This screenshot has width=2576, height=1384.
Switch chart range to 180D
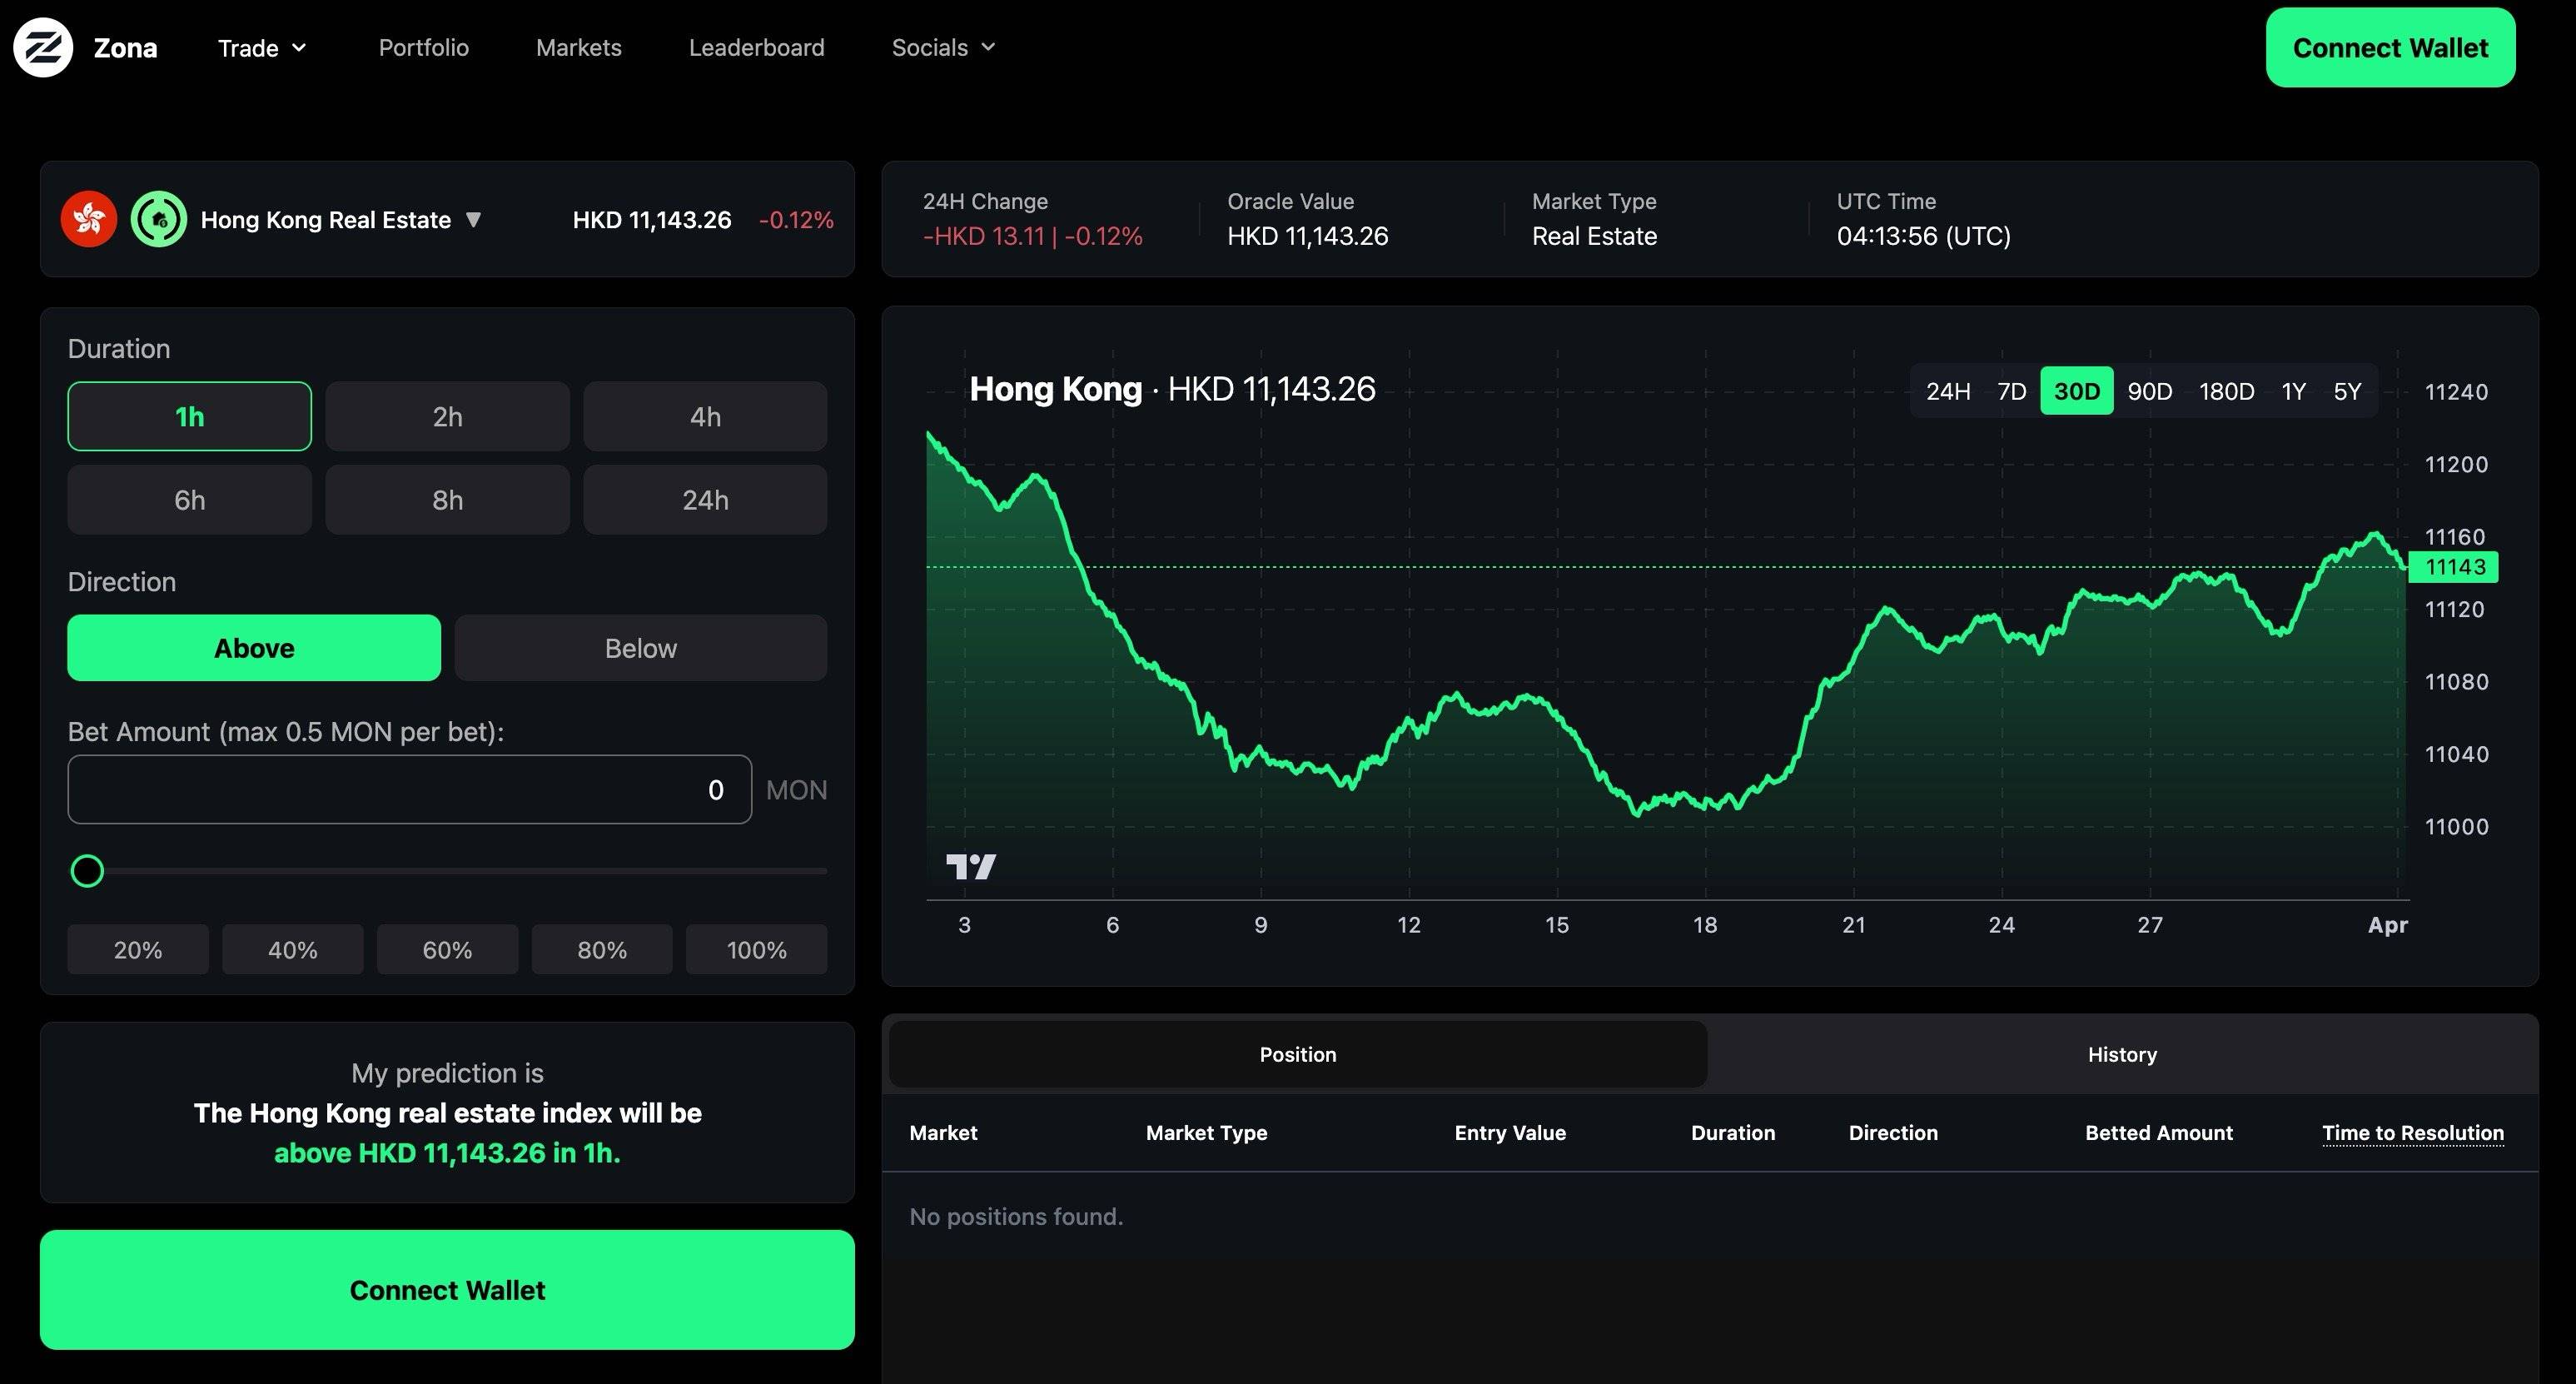2226,391
